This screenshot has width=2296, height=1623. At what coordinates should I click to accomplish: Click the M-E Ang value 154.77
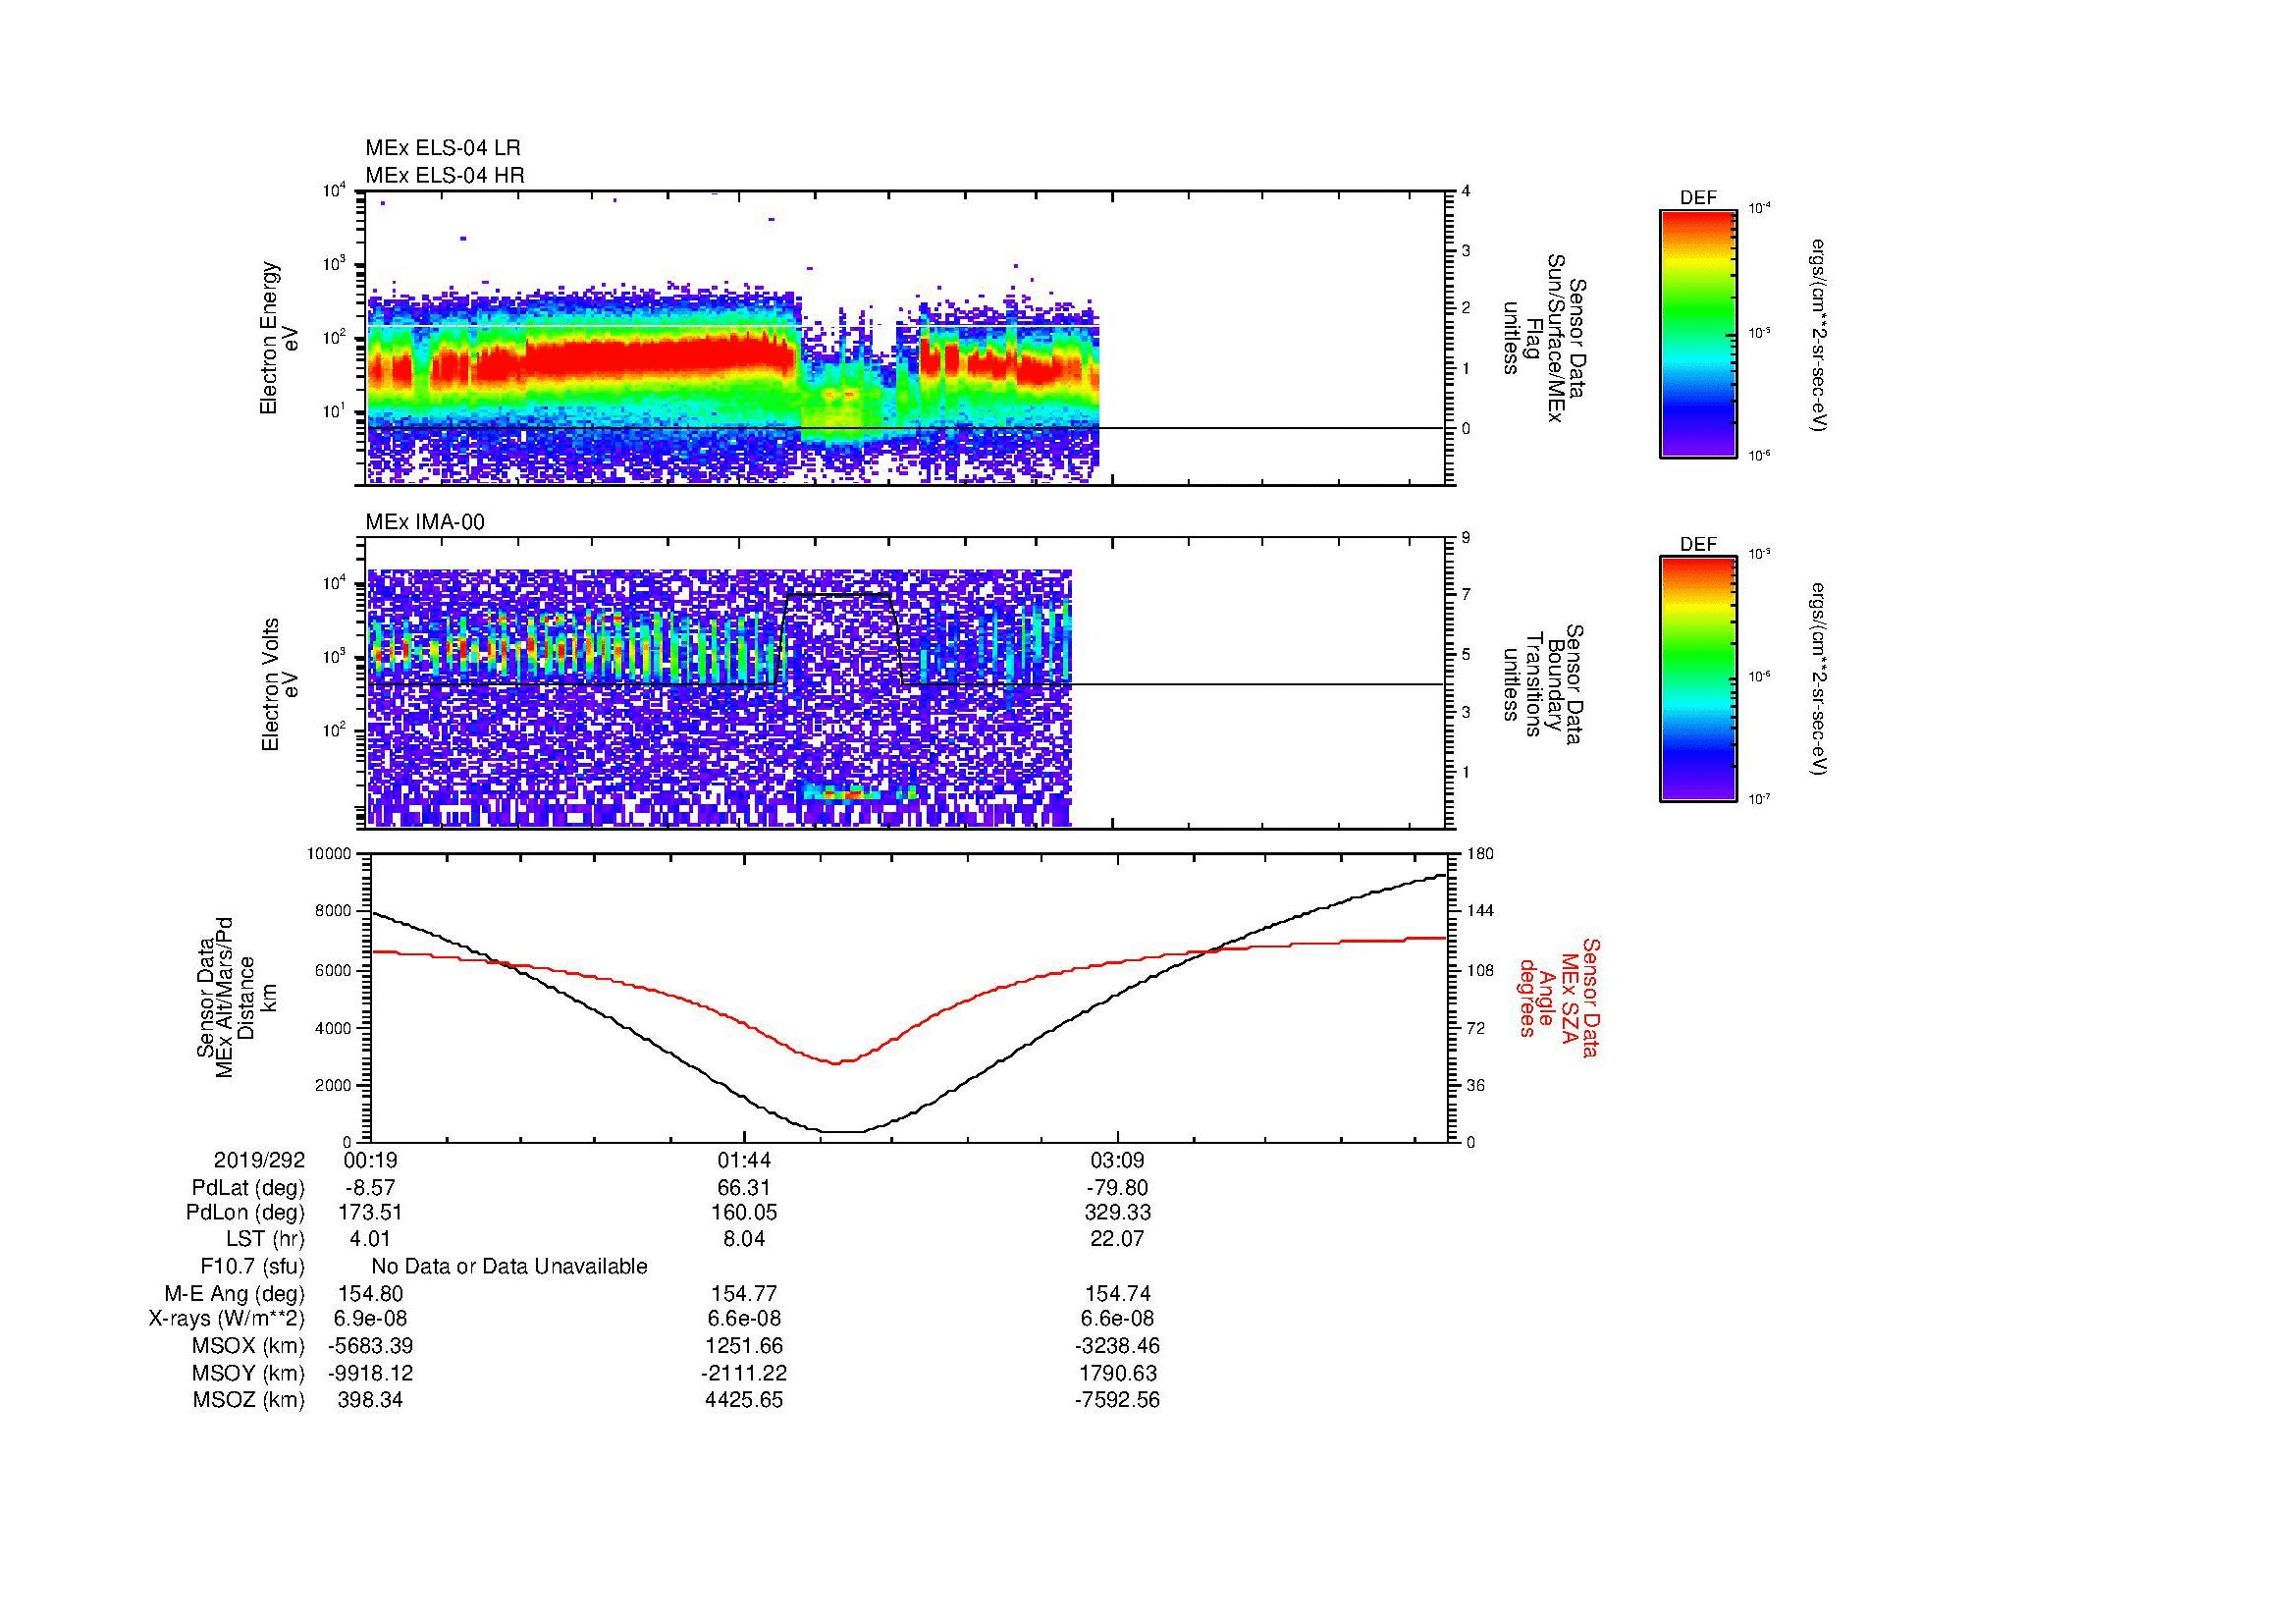pyautogui.click(x=744, y=1293)
